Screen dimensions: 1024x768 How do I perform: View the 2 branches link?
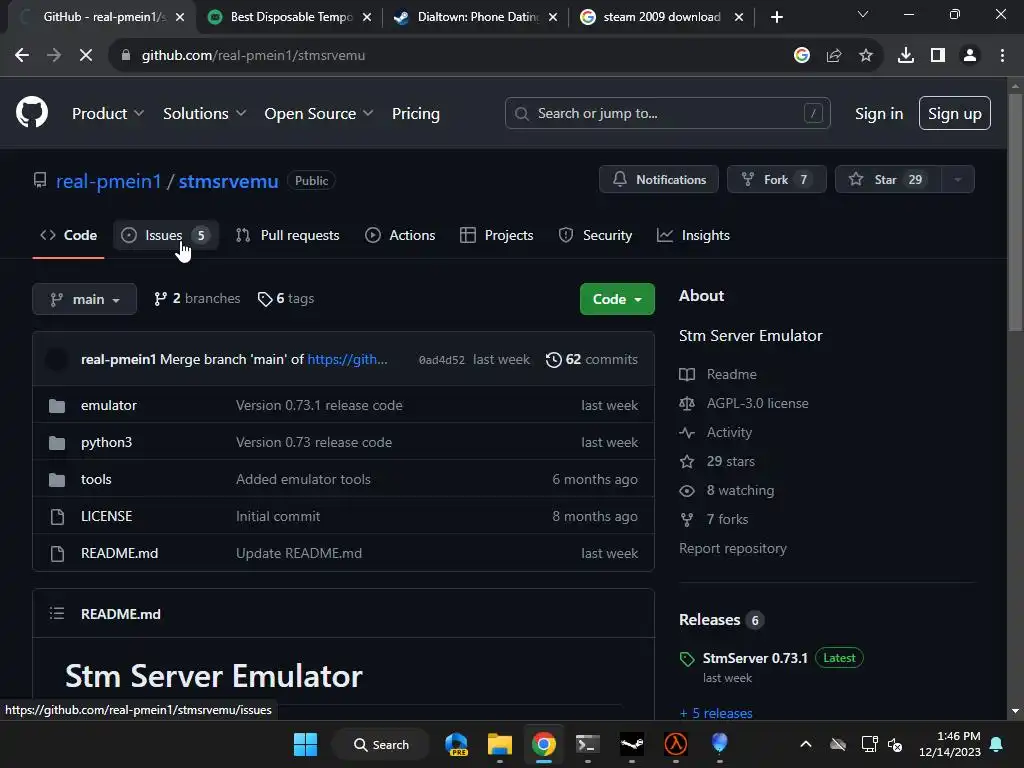[197, 298]
